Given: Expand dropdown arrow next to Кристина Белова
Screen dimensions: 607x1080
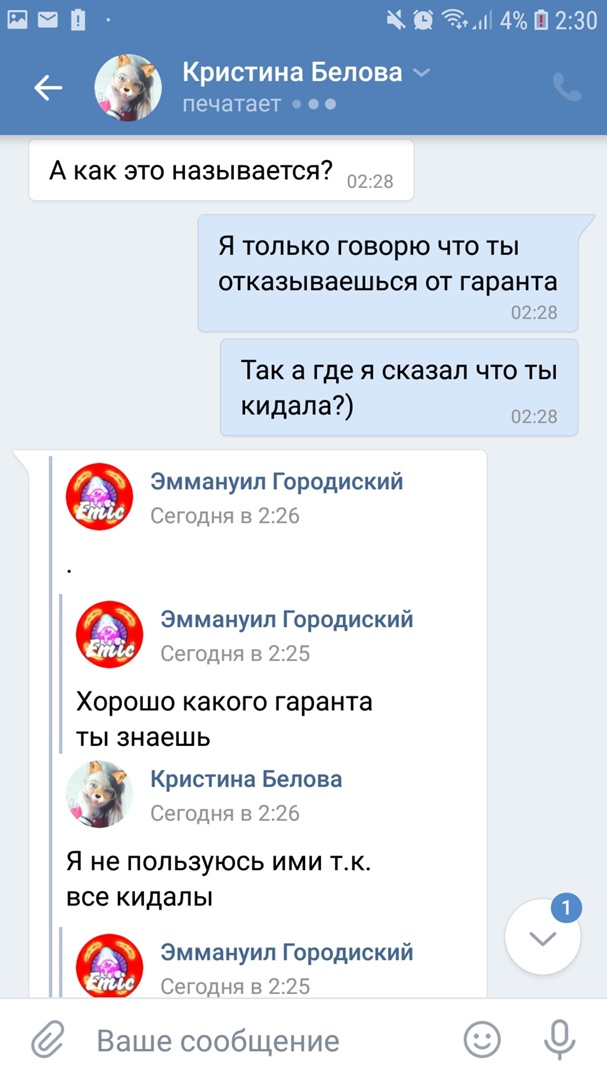Looking at the screenshot, I should [x=421, y=72].
